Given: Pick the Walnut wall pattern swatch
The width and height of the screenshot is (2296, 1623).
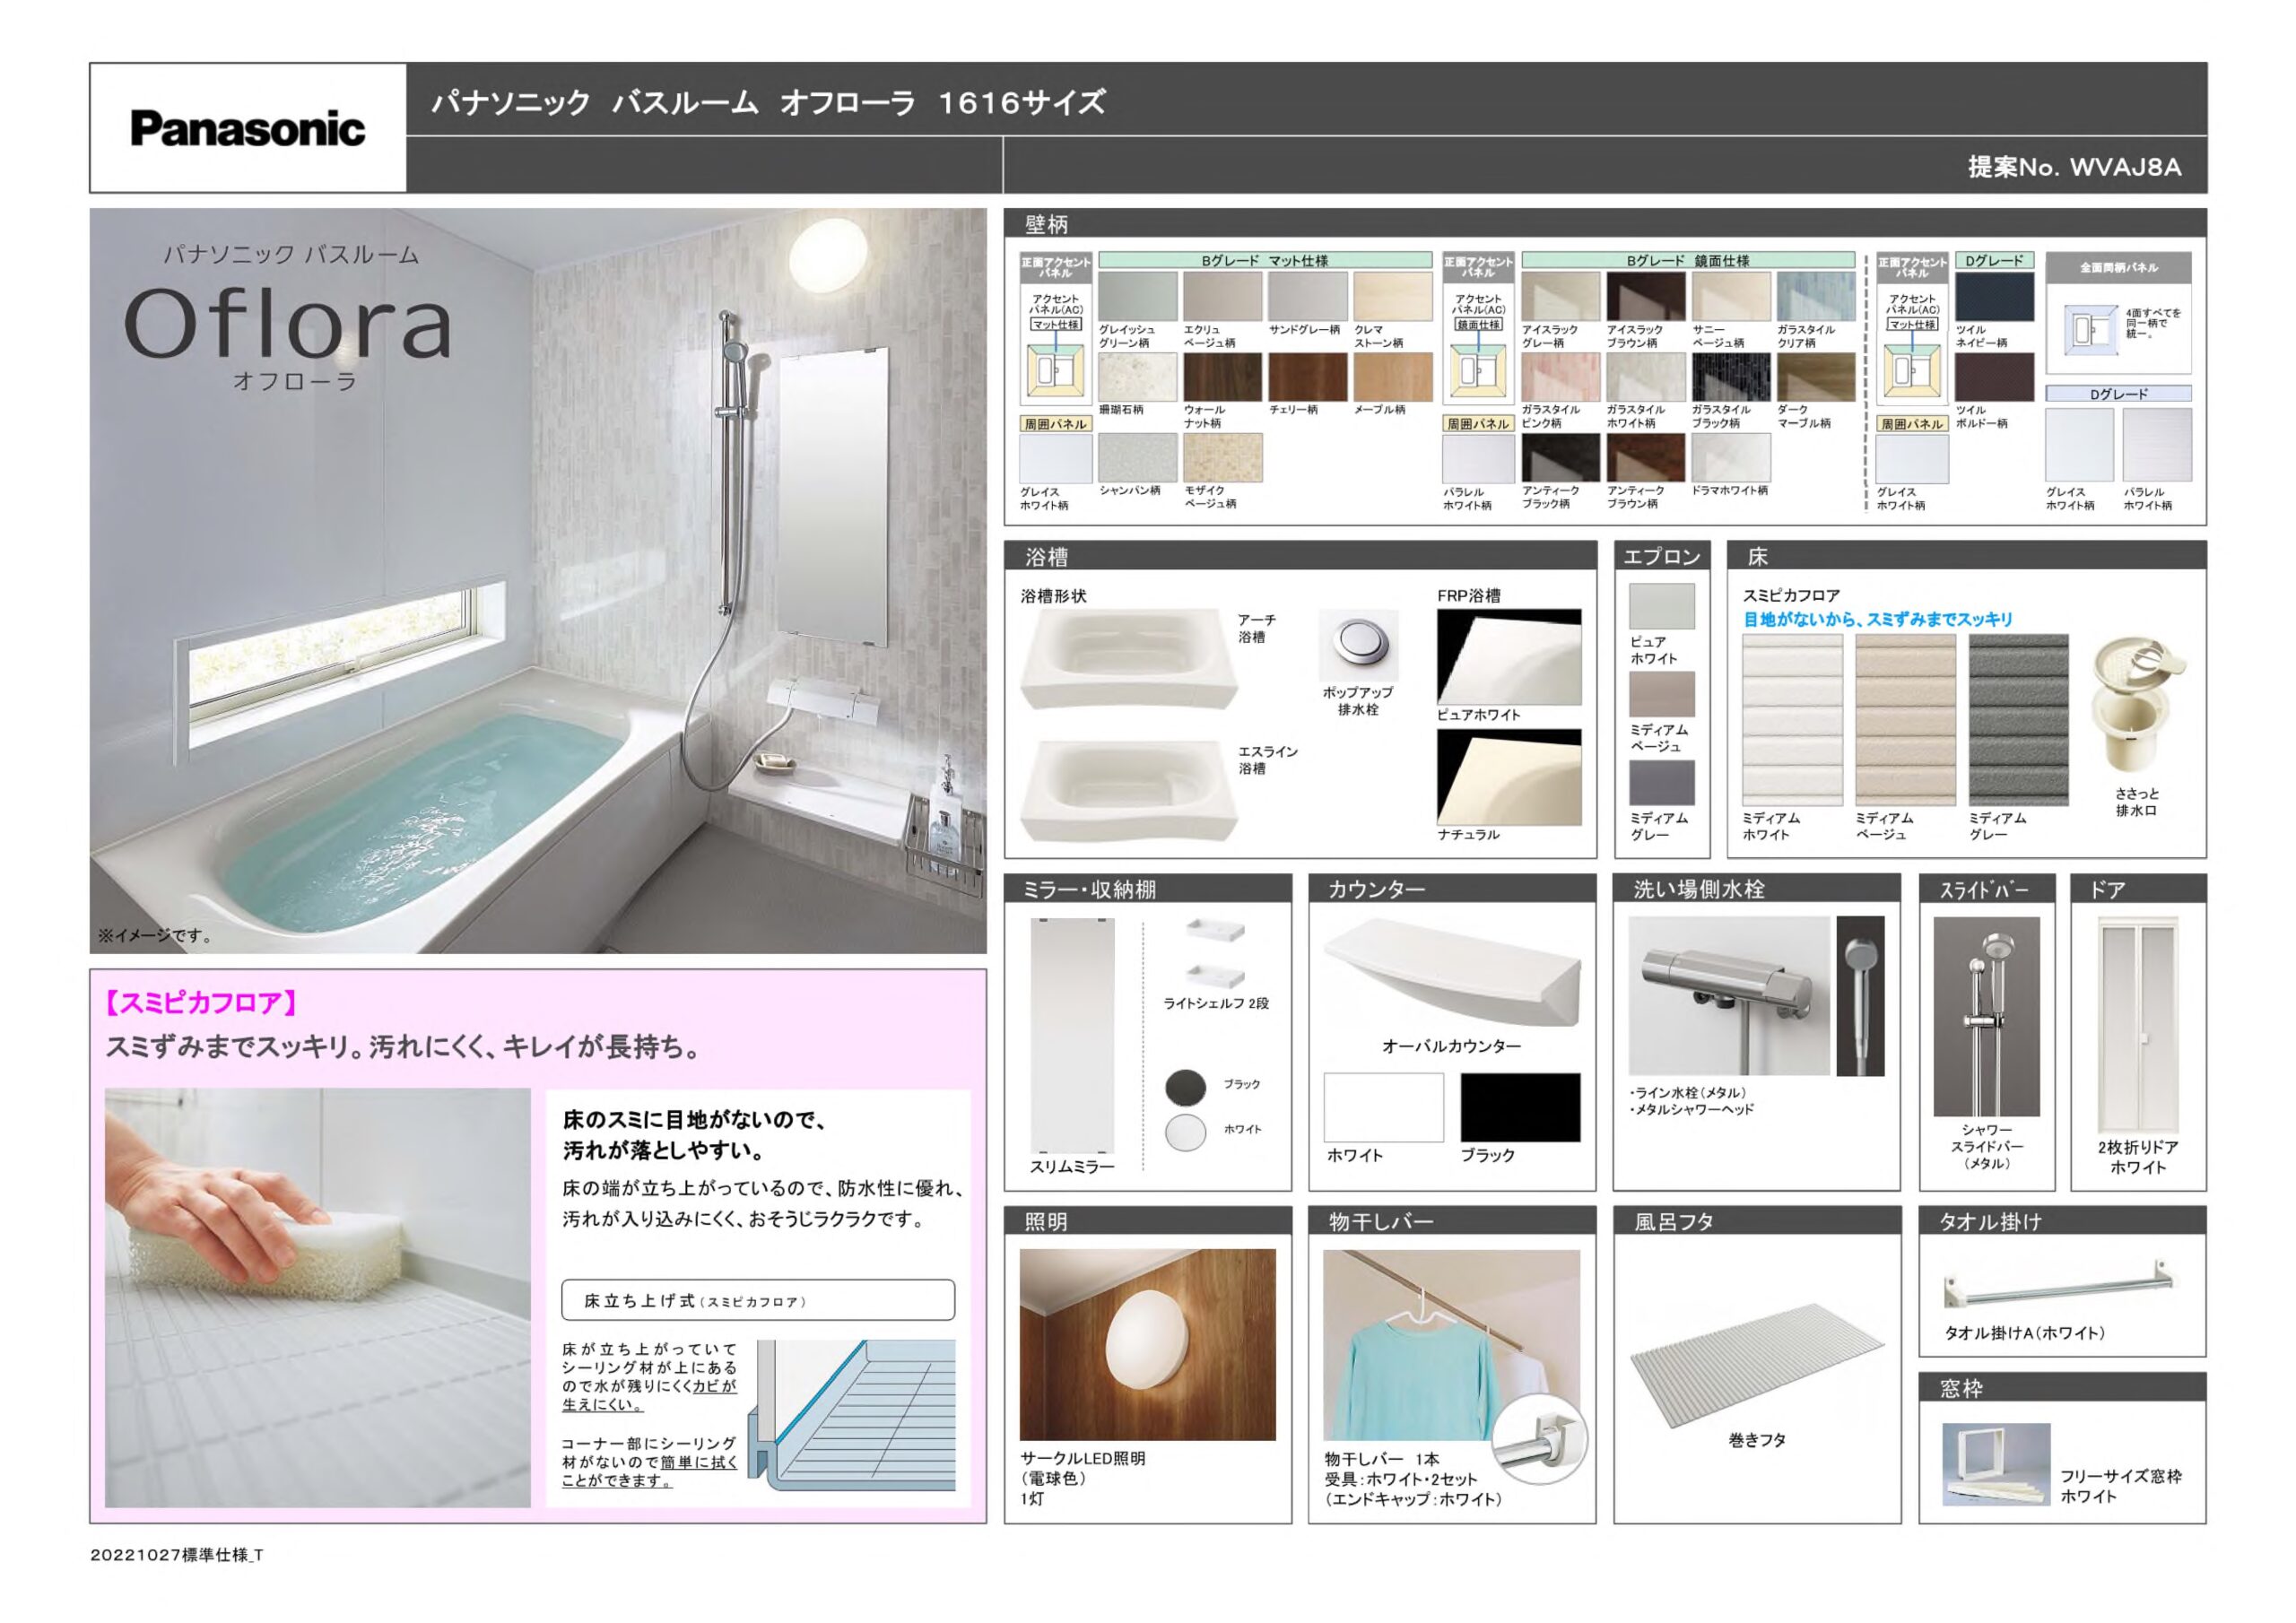Looking at the screenshot, I should [1222, 377].
